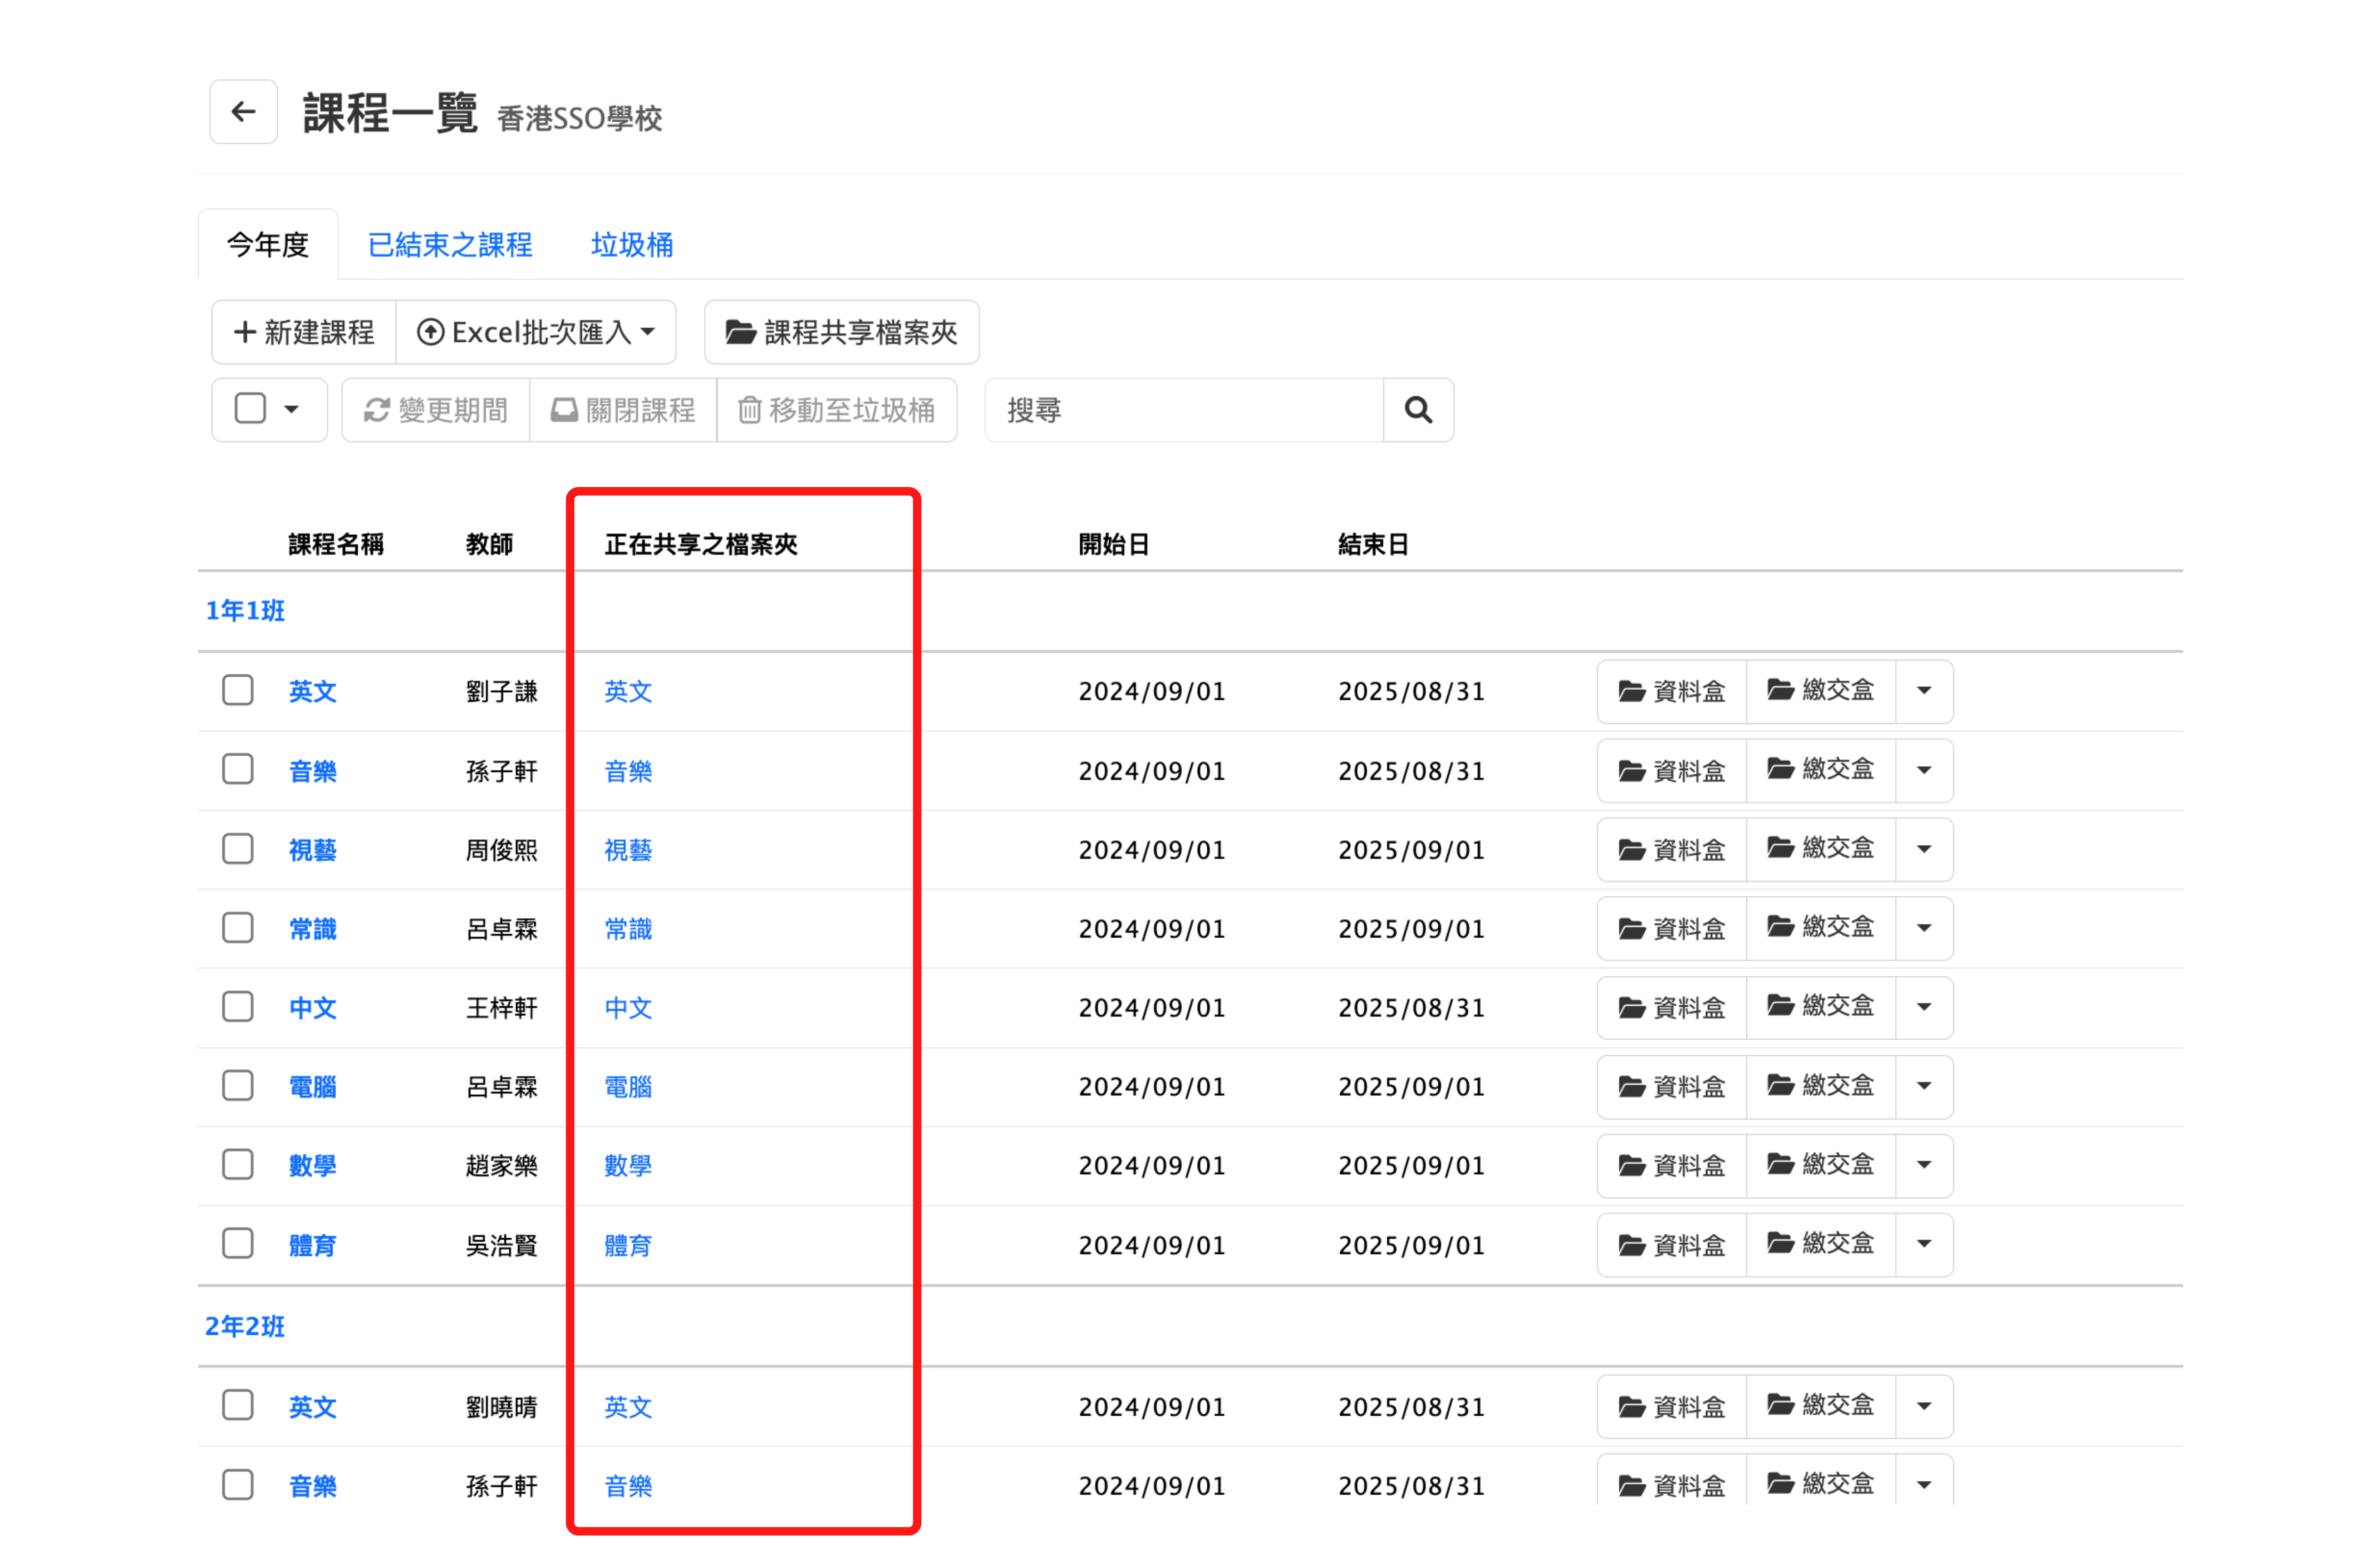
Task: Click 變更期間 refresh button
Action: (x=435, y=410)
